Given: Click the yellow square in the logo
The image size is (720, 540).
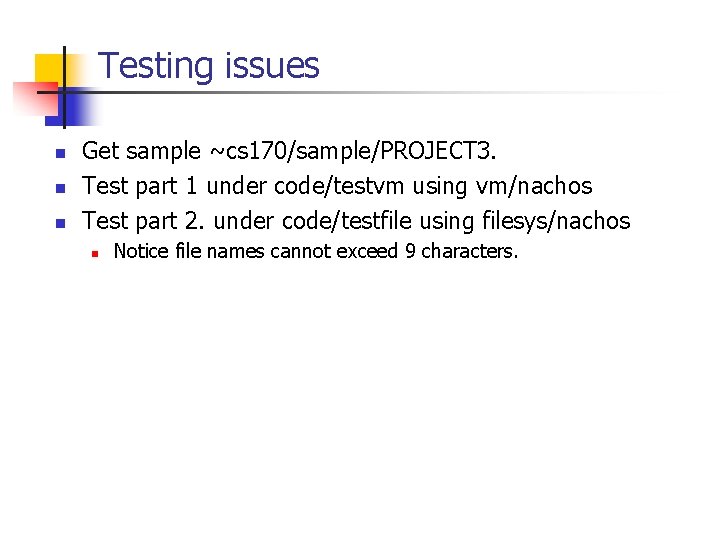Looking at the screenshot, I should [x=51, y=69].
